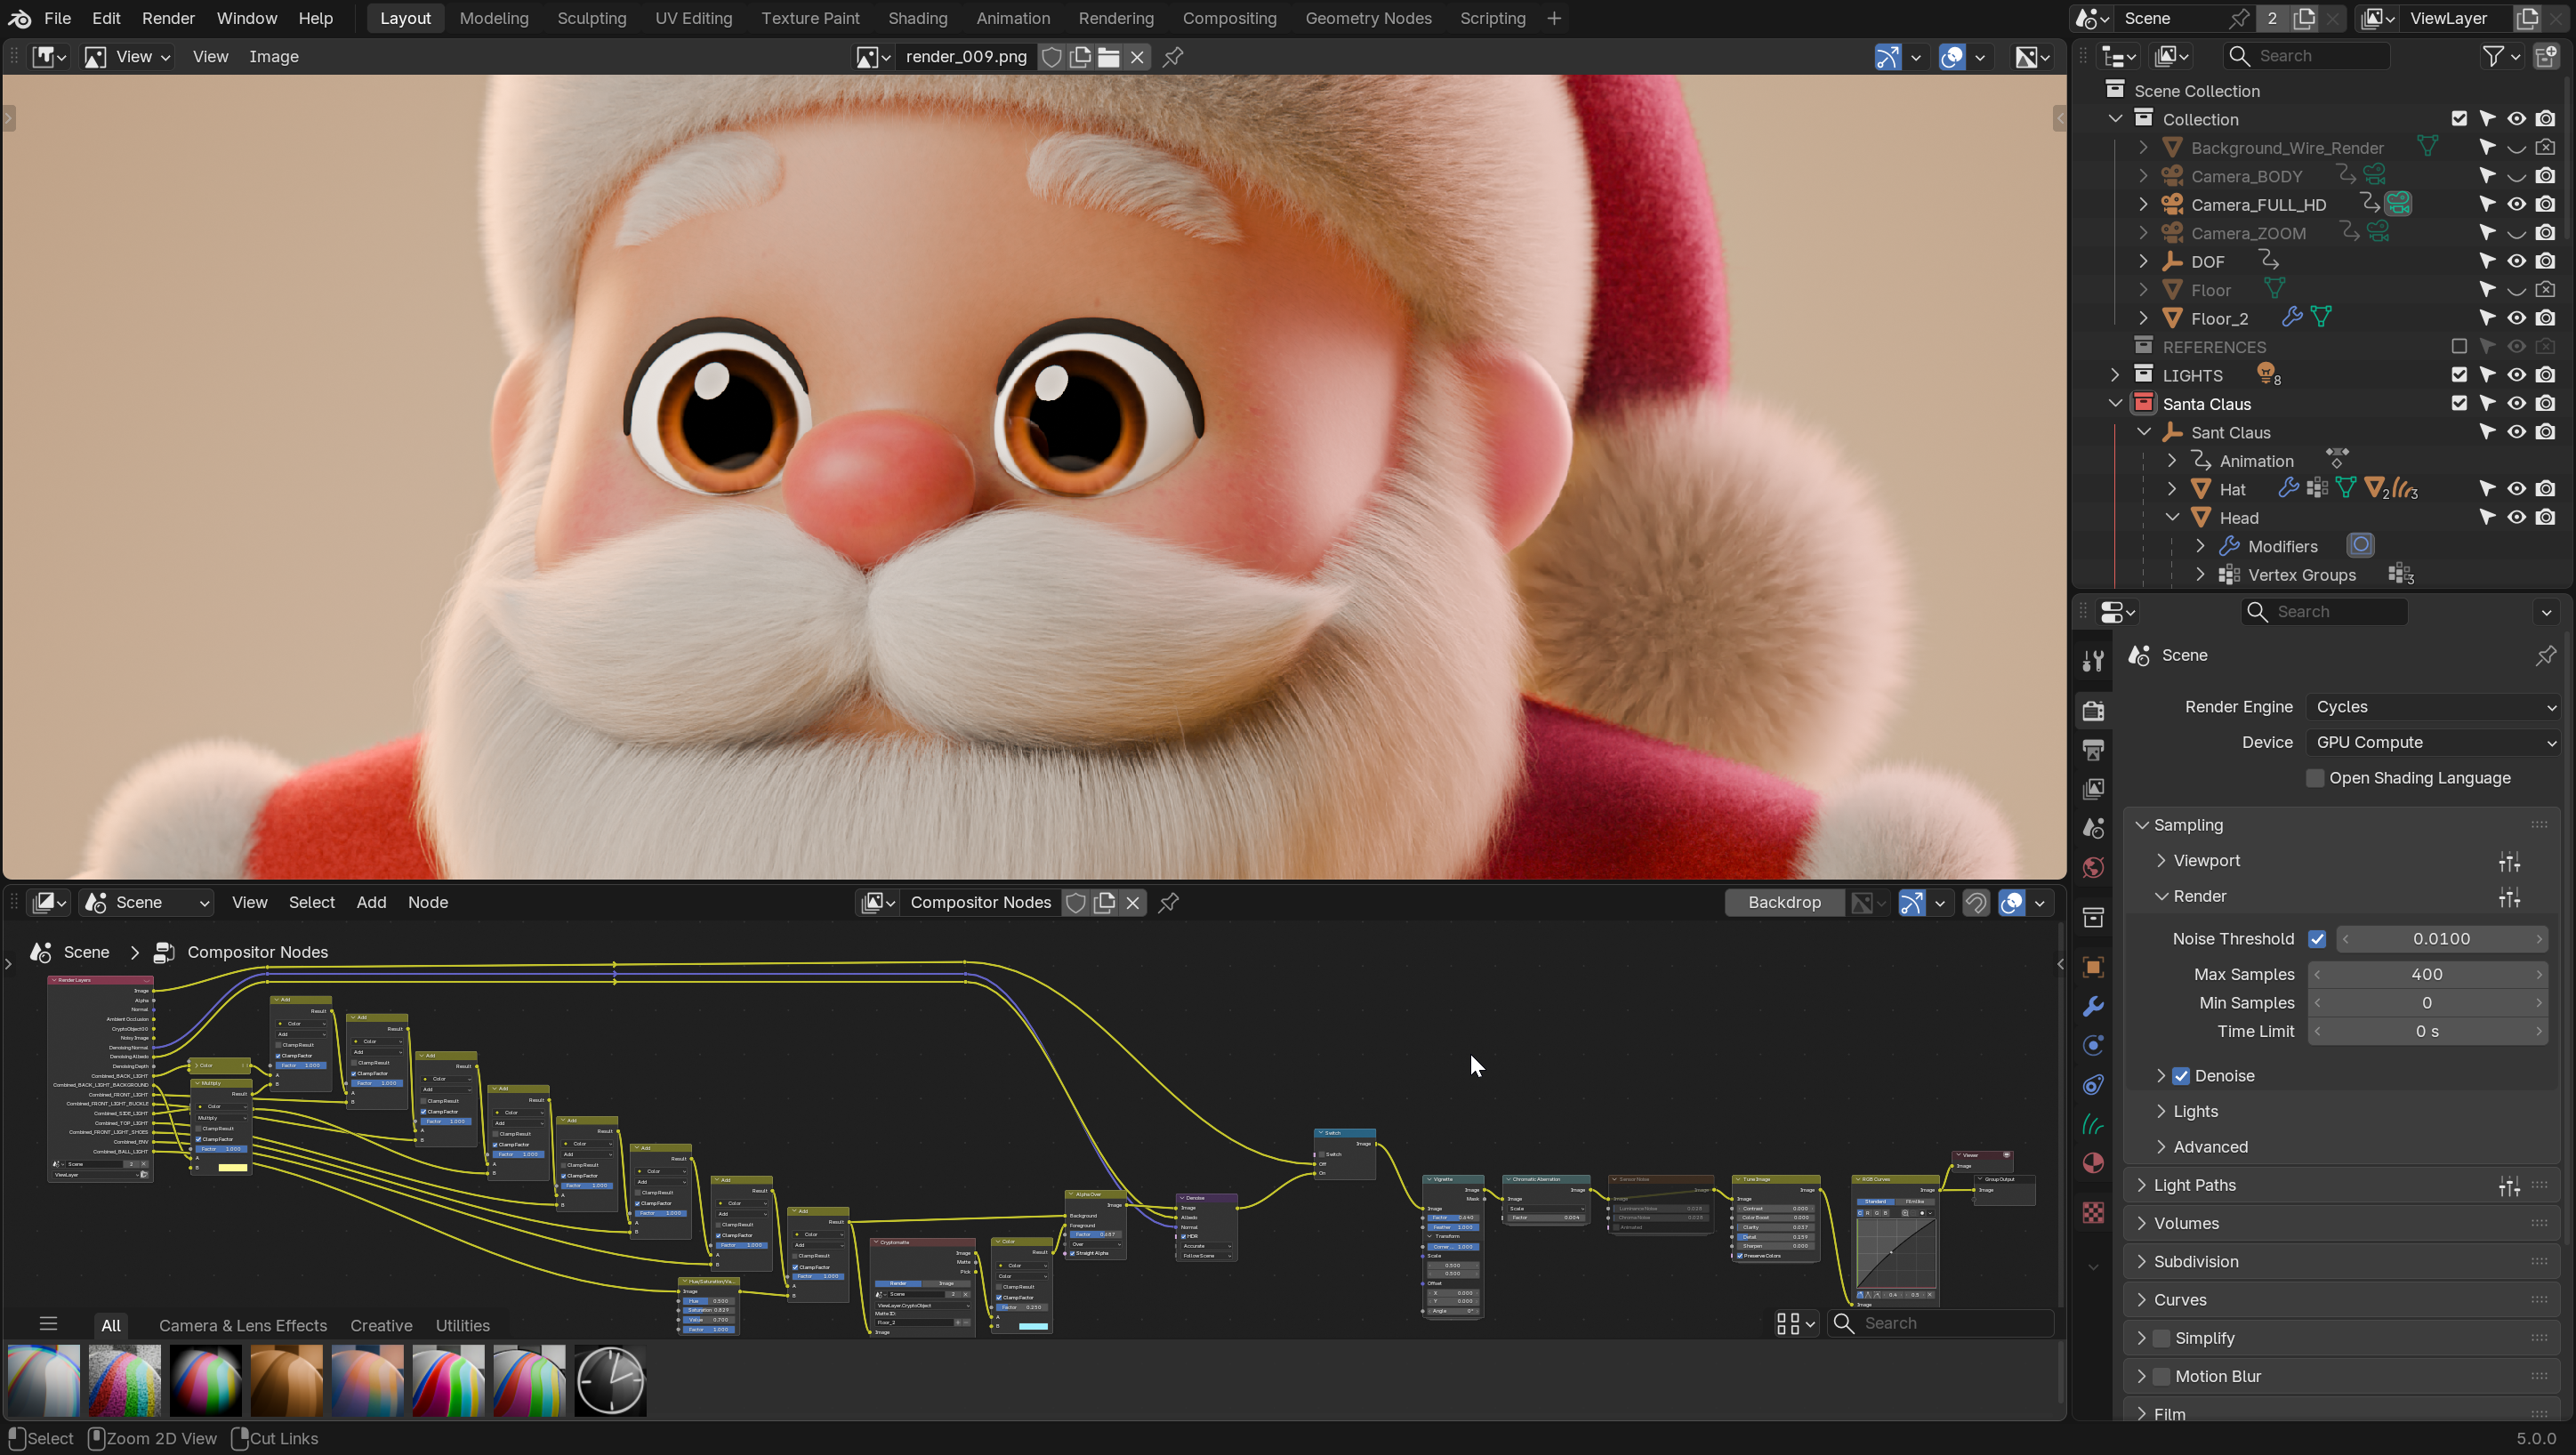
Task: Expand the Light Paths panel
Action: (x=2194, y=1185)
